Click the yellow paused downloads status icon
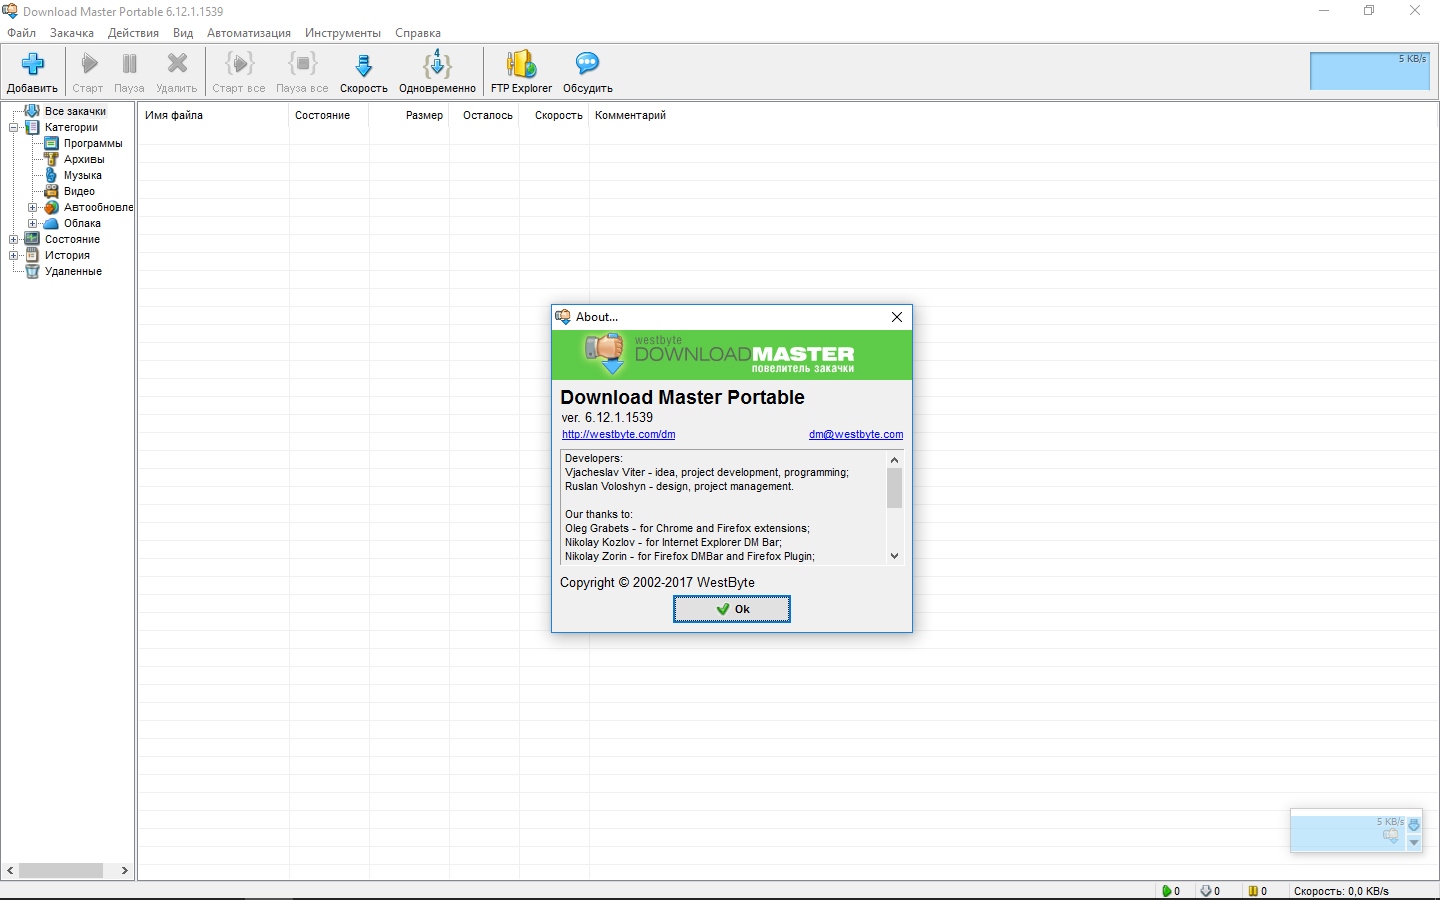 coord(1252,891)
